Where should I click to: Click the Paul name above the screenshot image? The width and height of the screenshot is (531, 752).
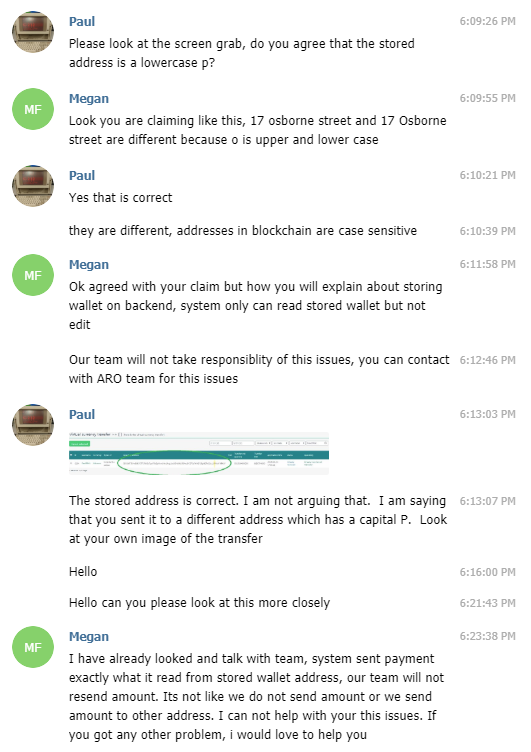point(82,414)
